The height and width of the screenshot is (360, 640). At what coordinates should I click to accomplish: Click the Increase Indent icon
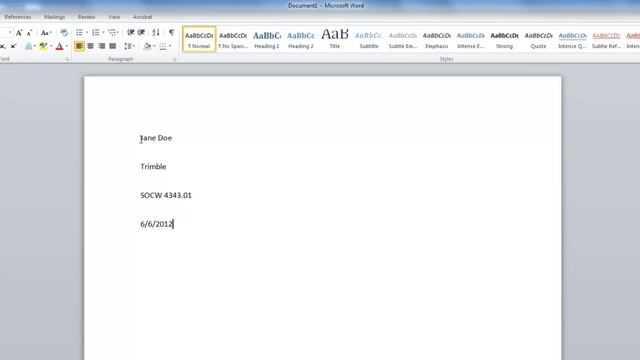(141, 32)
